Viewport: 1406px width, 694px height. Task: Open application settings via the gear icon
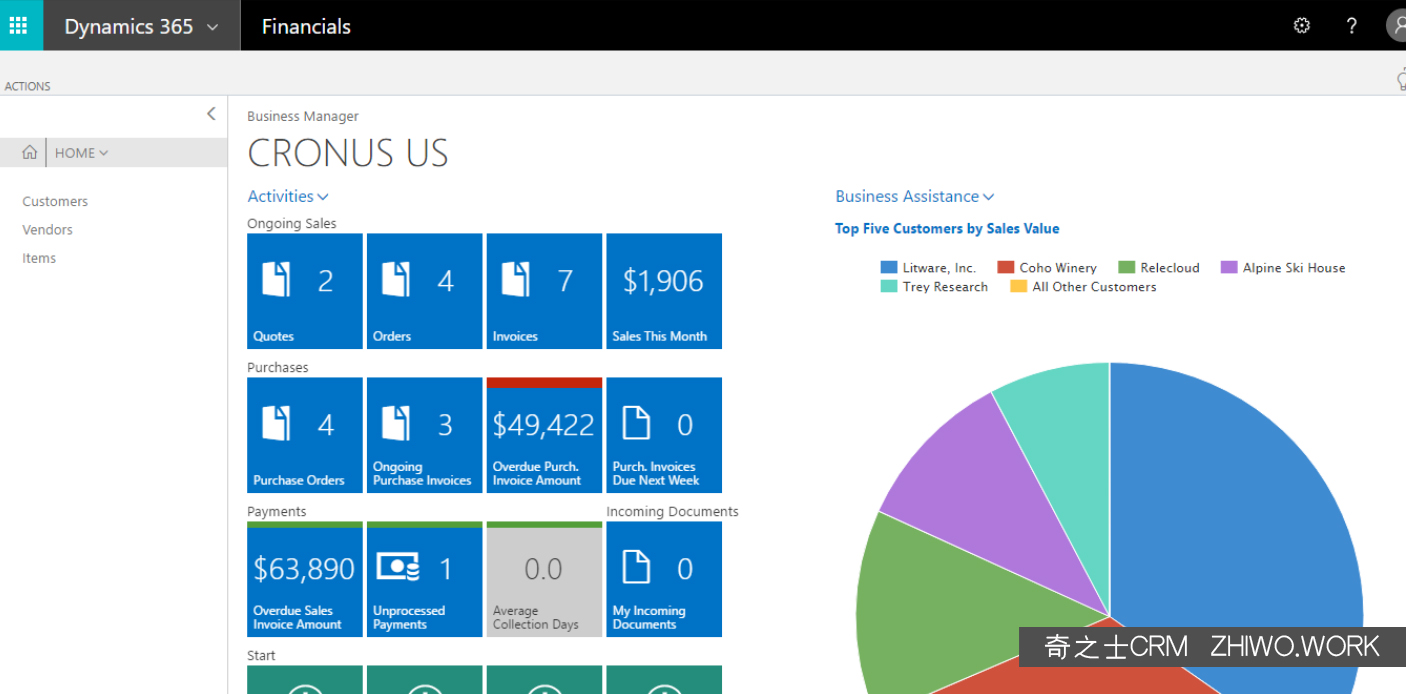[1301, 25]
